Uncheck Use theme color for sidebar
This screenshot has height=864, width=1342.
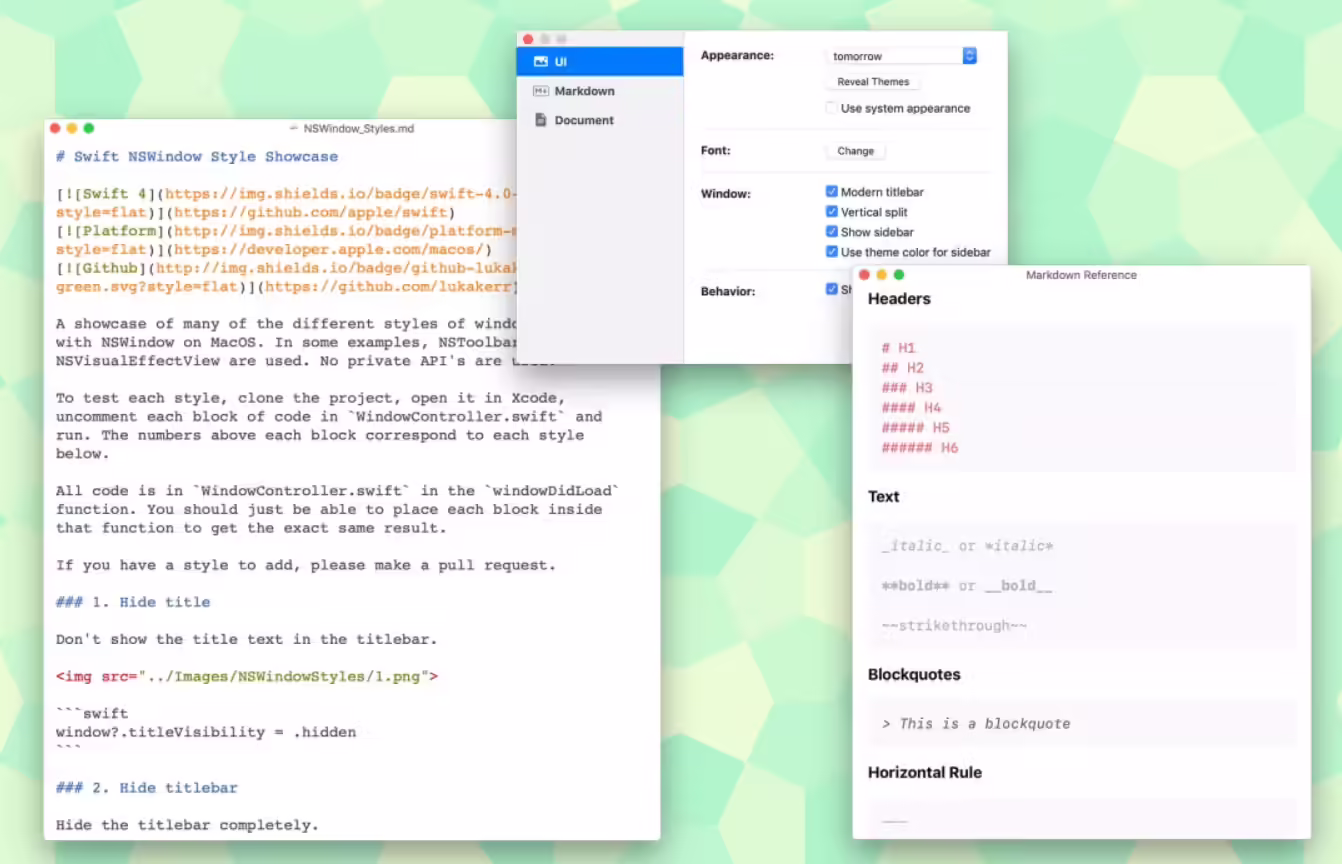831,252
